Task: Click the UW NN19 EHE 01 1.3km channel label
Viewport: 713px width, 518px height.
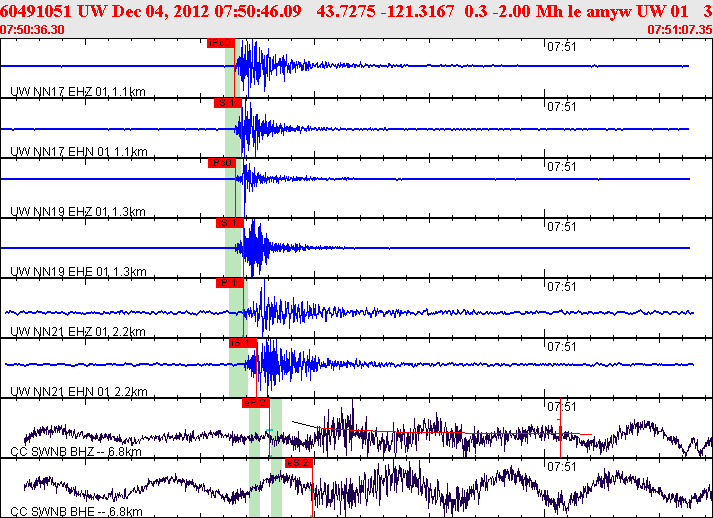Action: 78,272
